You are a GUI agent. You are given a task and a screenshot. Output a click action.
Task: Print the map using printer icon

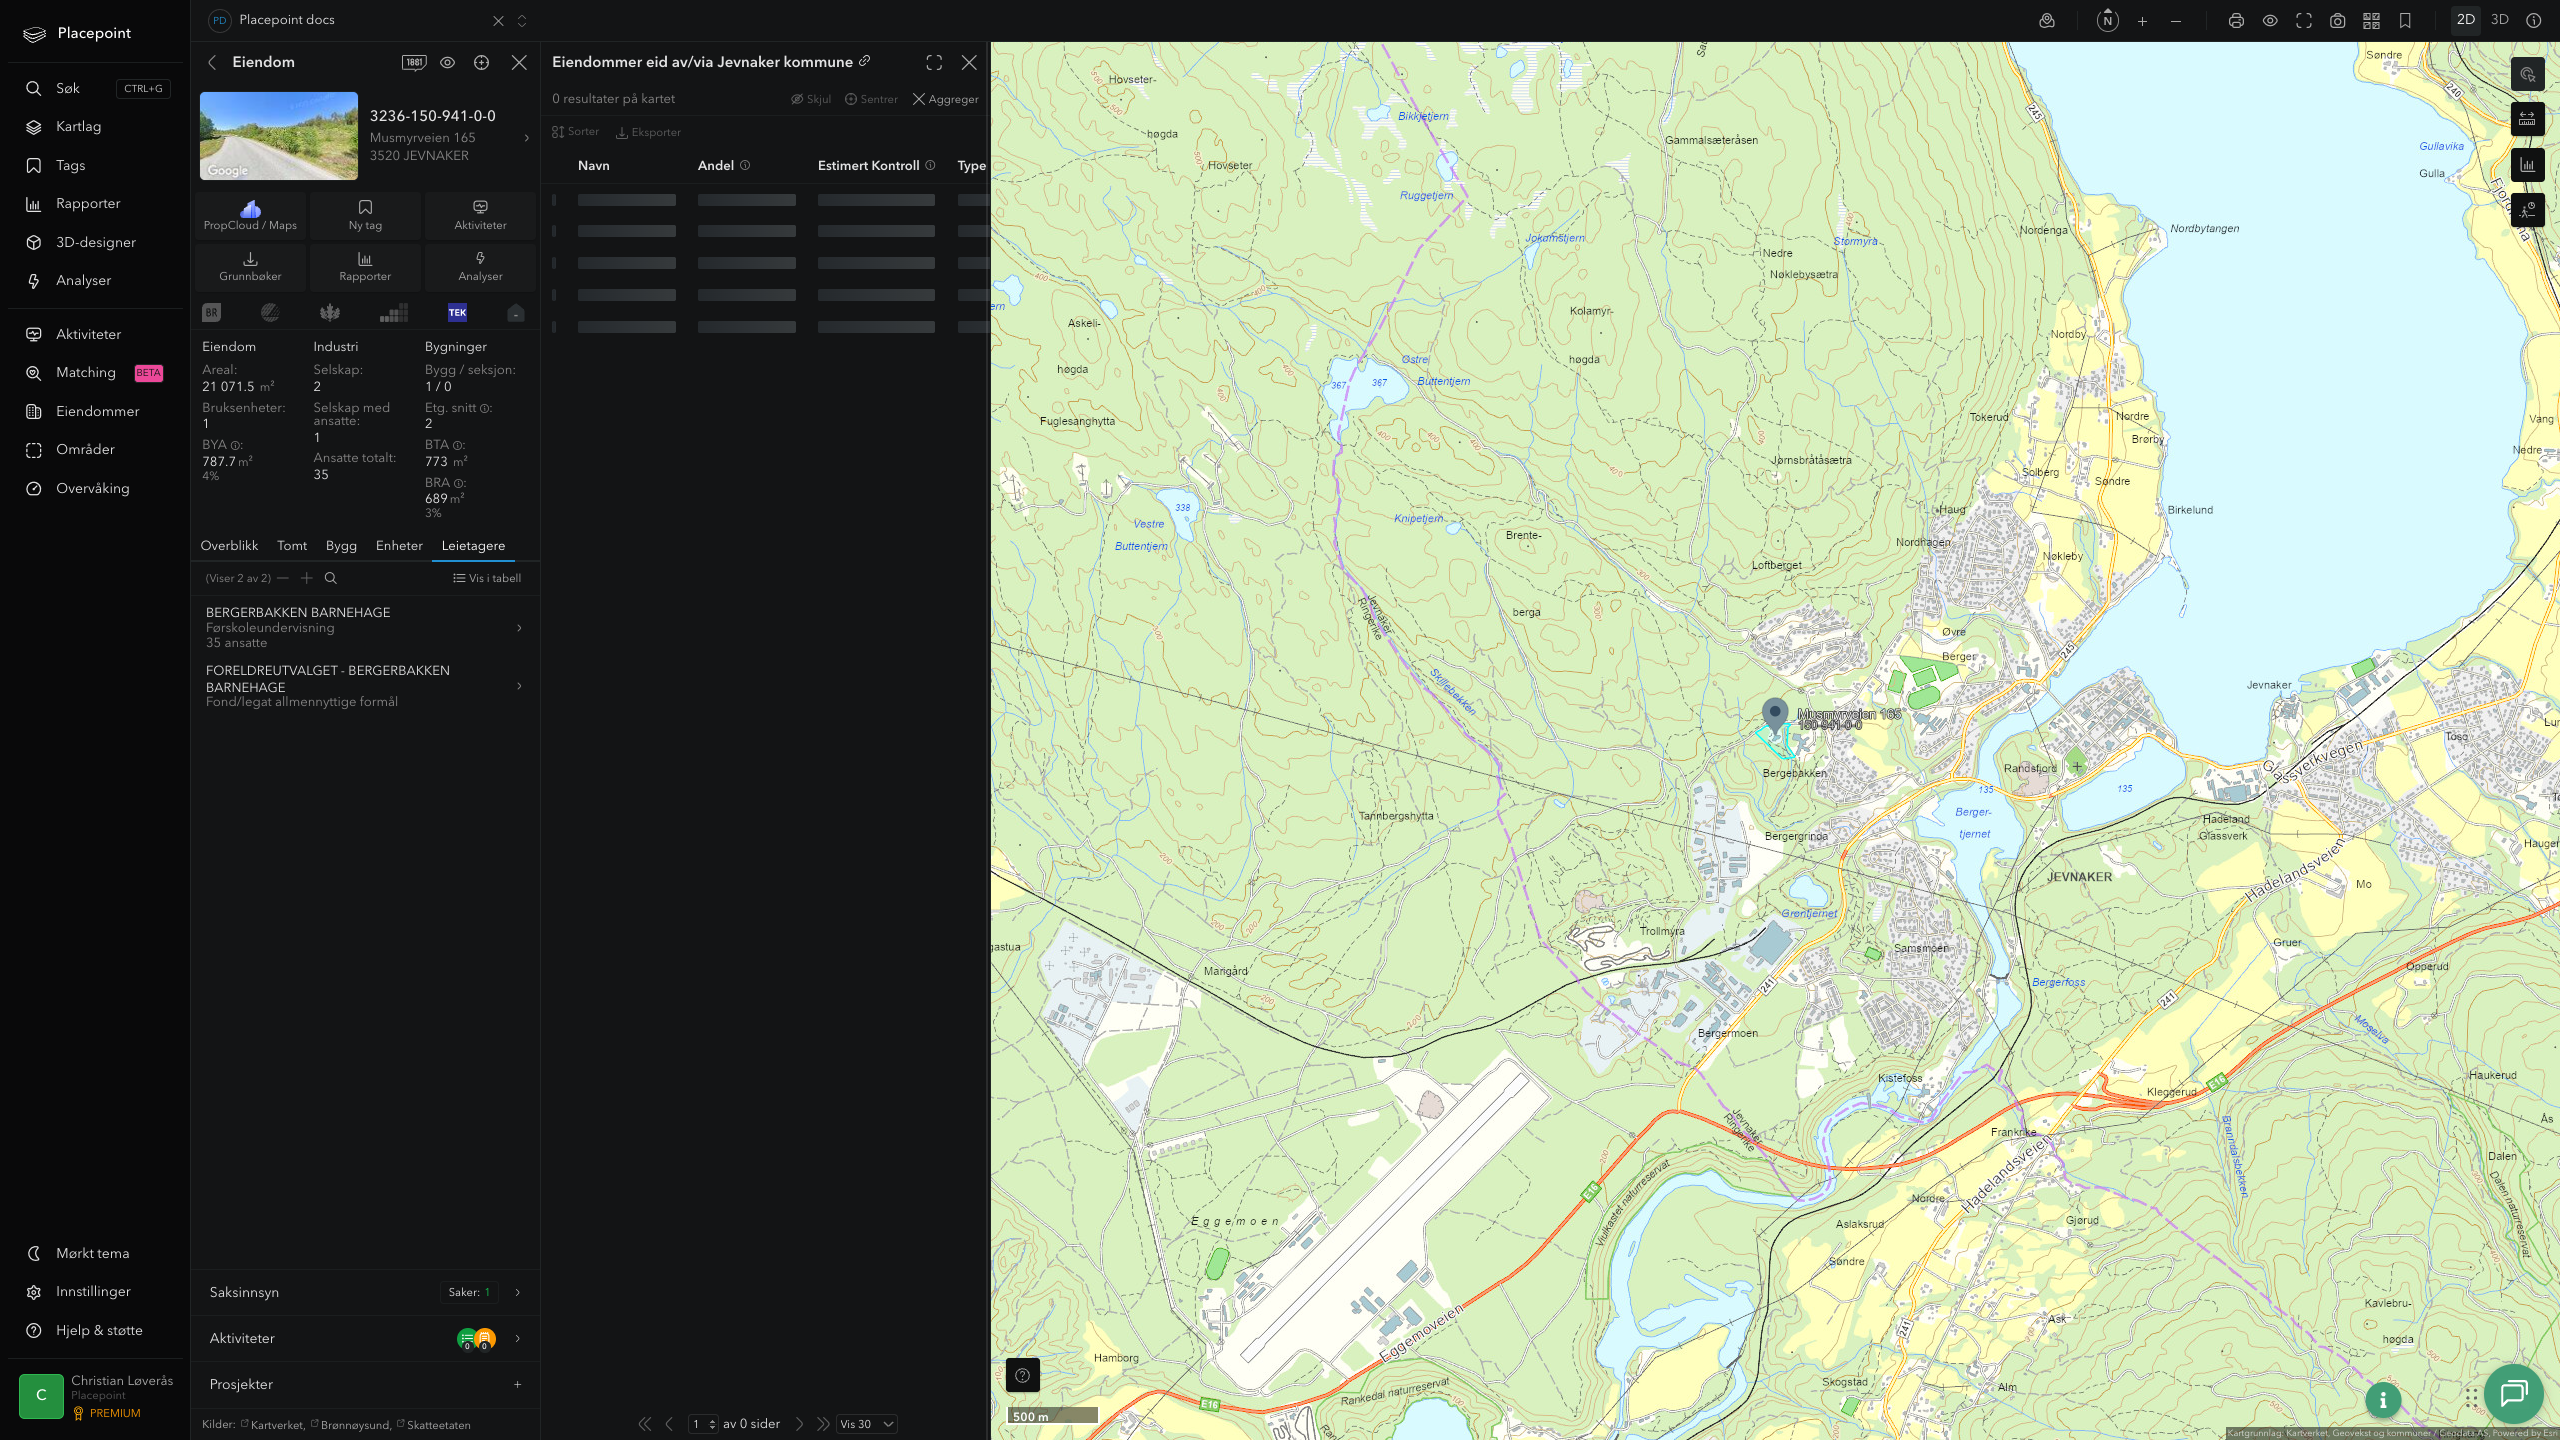tap(2236, 21)
